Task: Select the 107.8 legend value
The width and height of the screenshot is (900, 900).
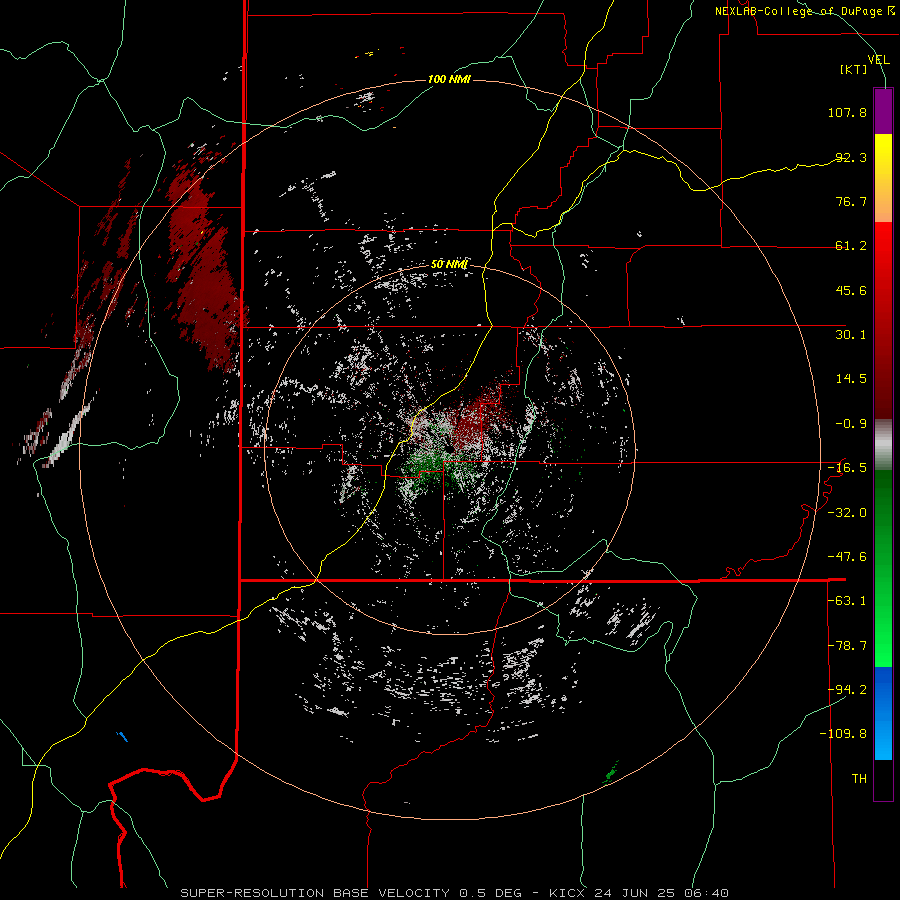Action: coord(847,112)
